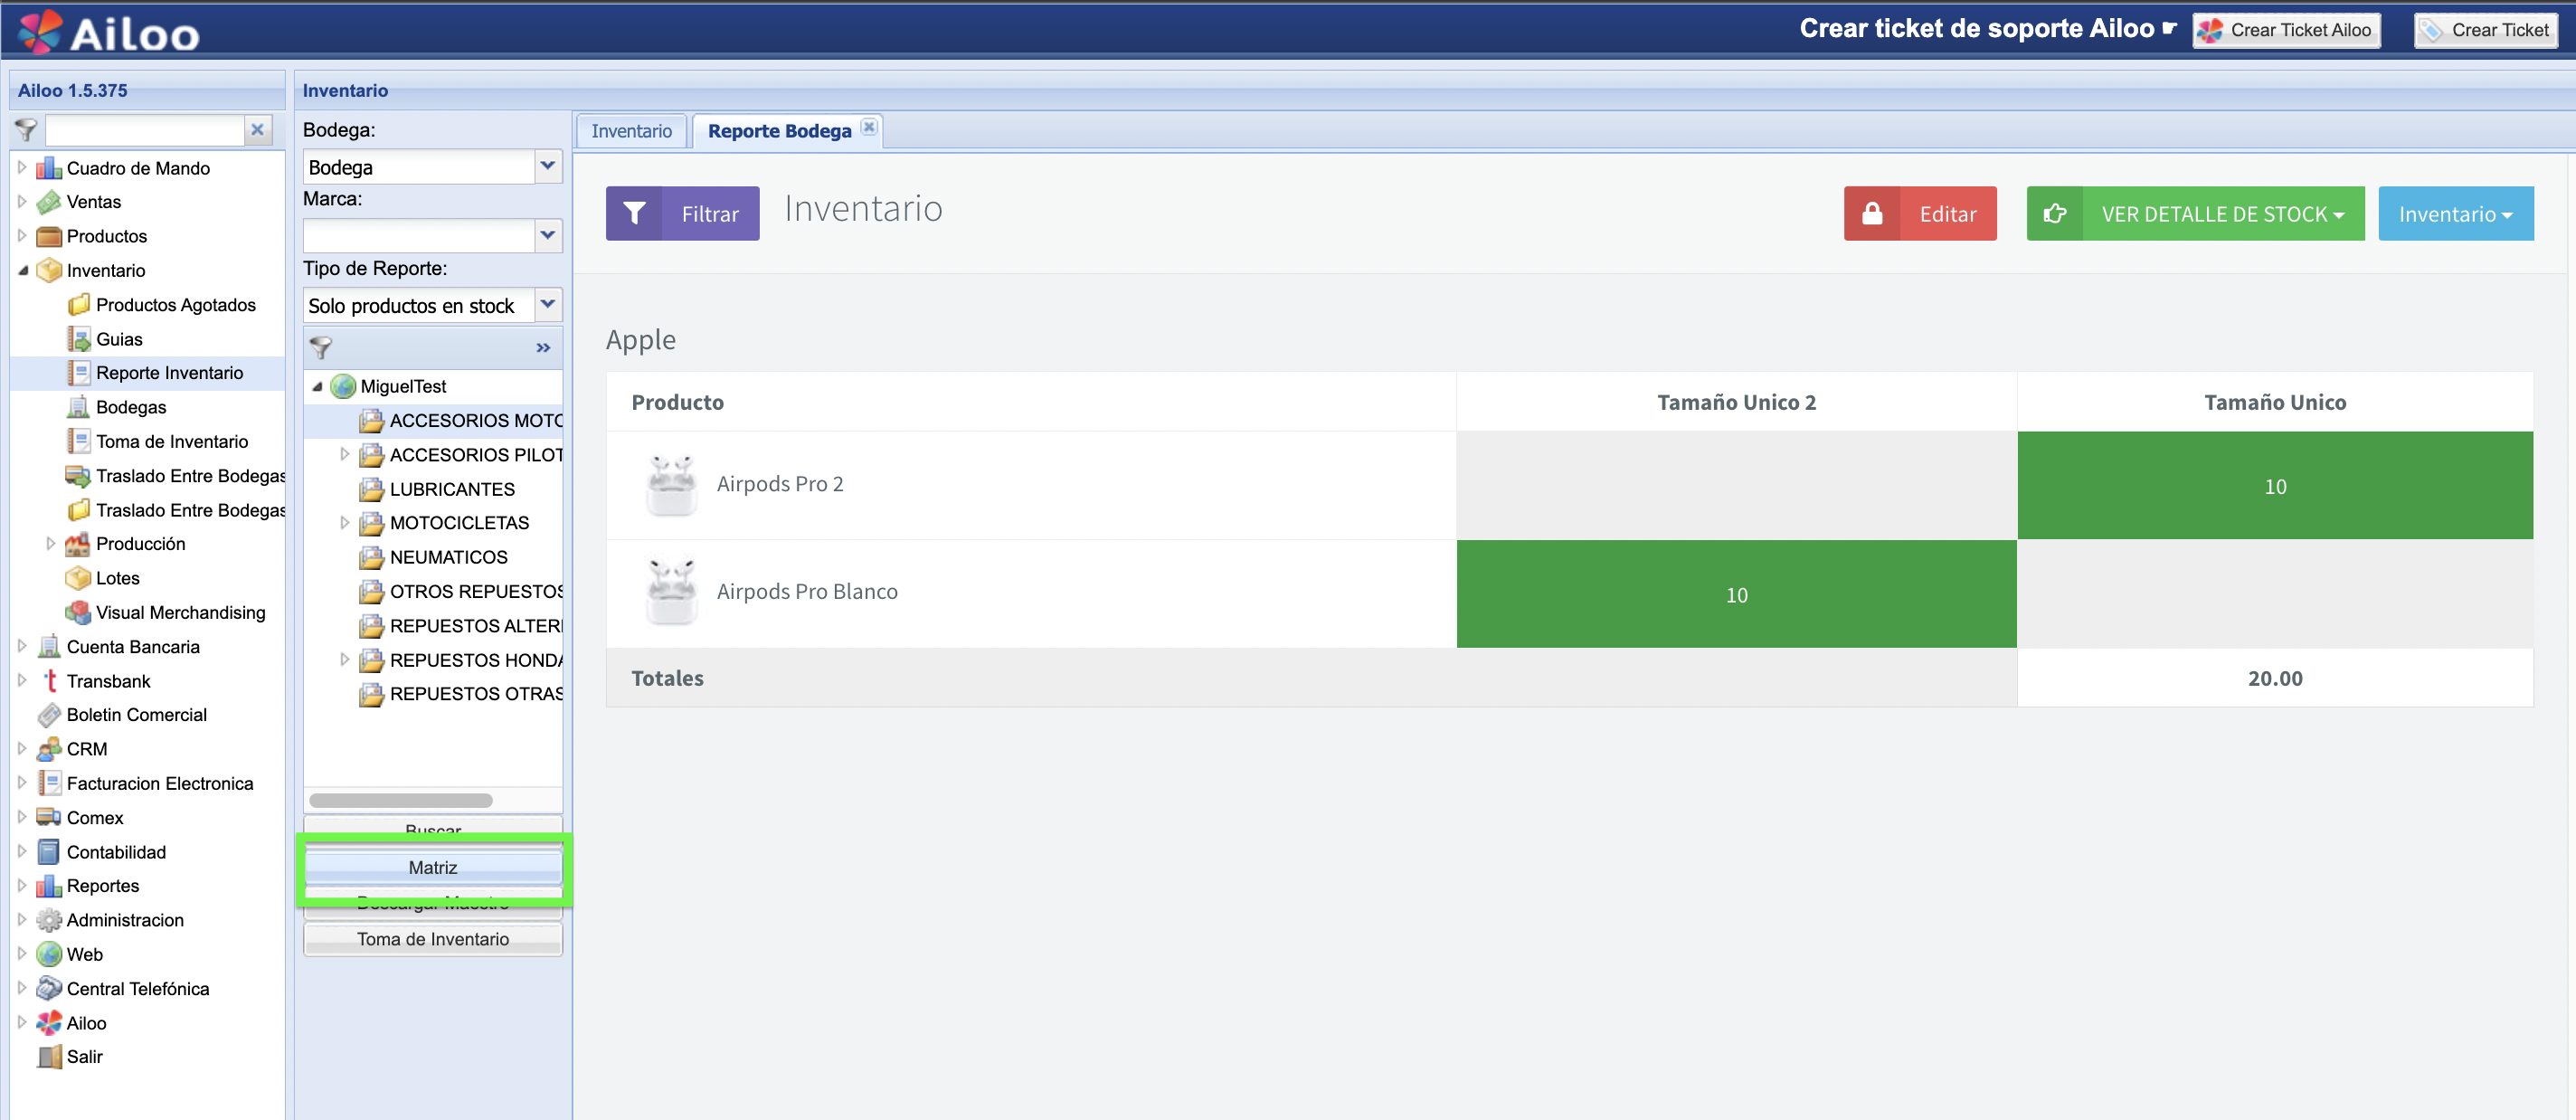
Task: Click the sidebar filter funnel icon
Action: click(26, 130)
